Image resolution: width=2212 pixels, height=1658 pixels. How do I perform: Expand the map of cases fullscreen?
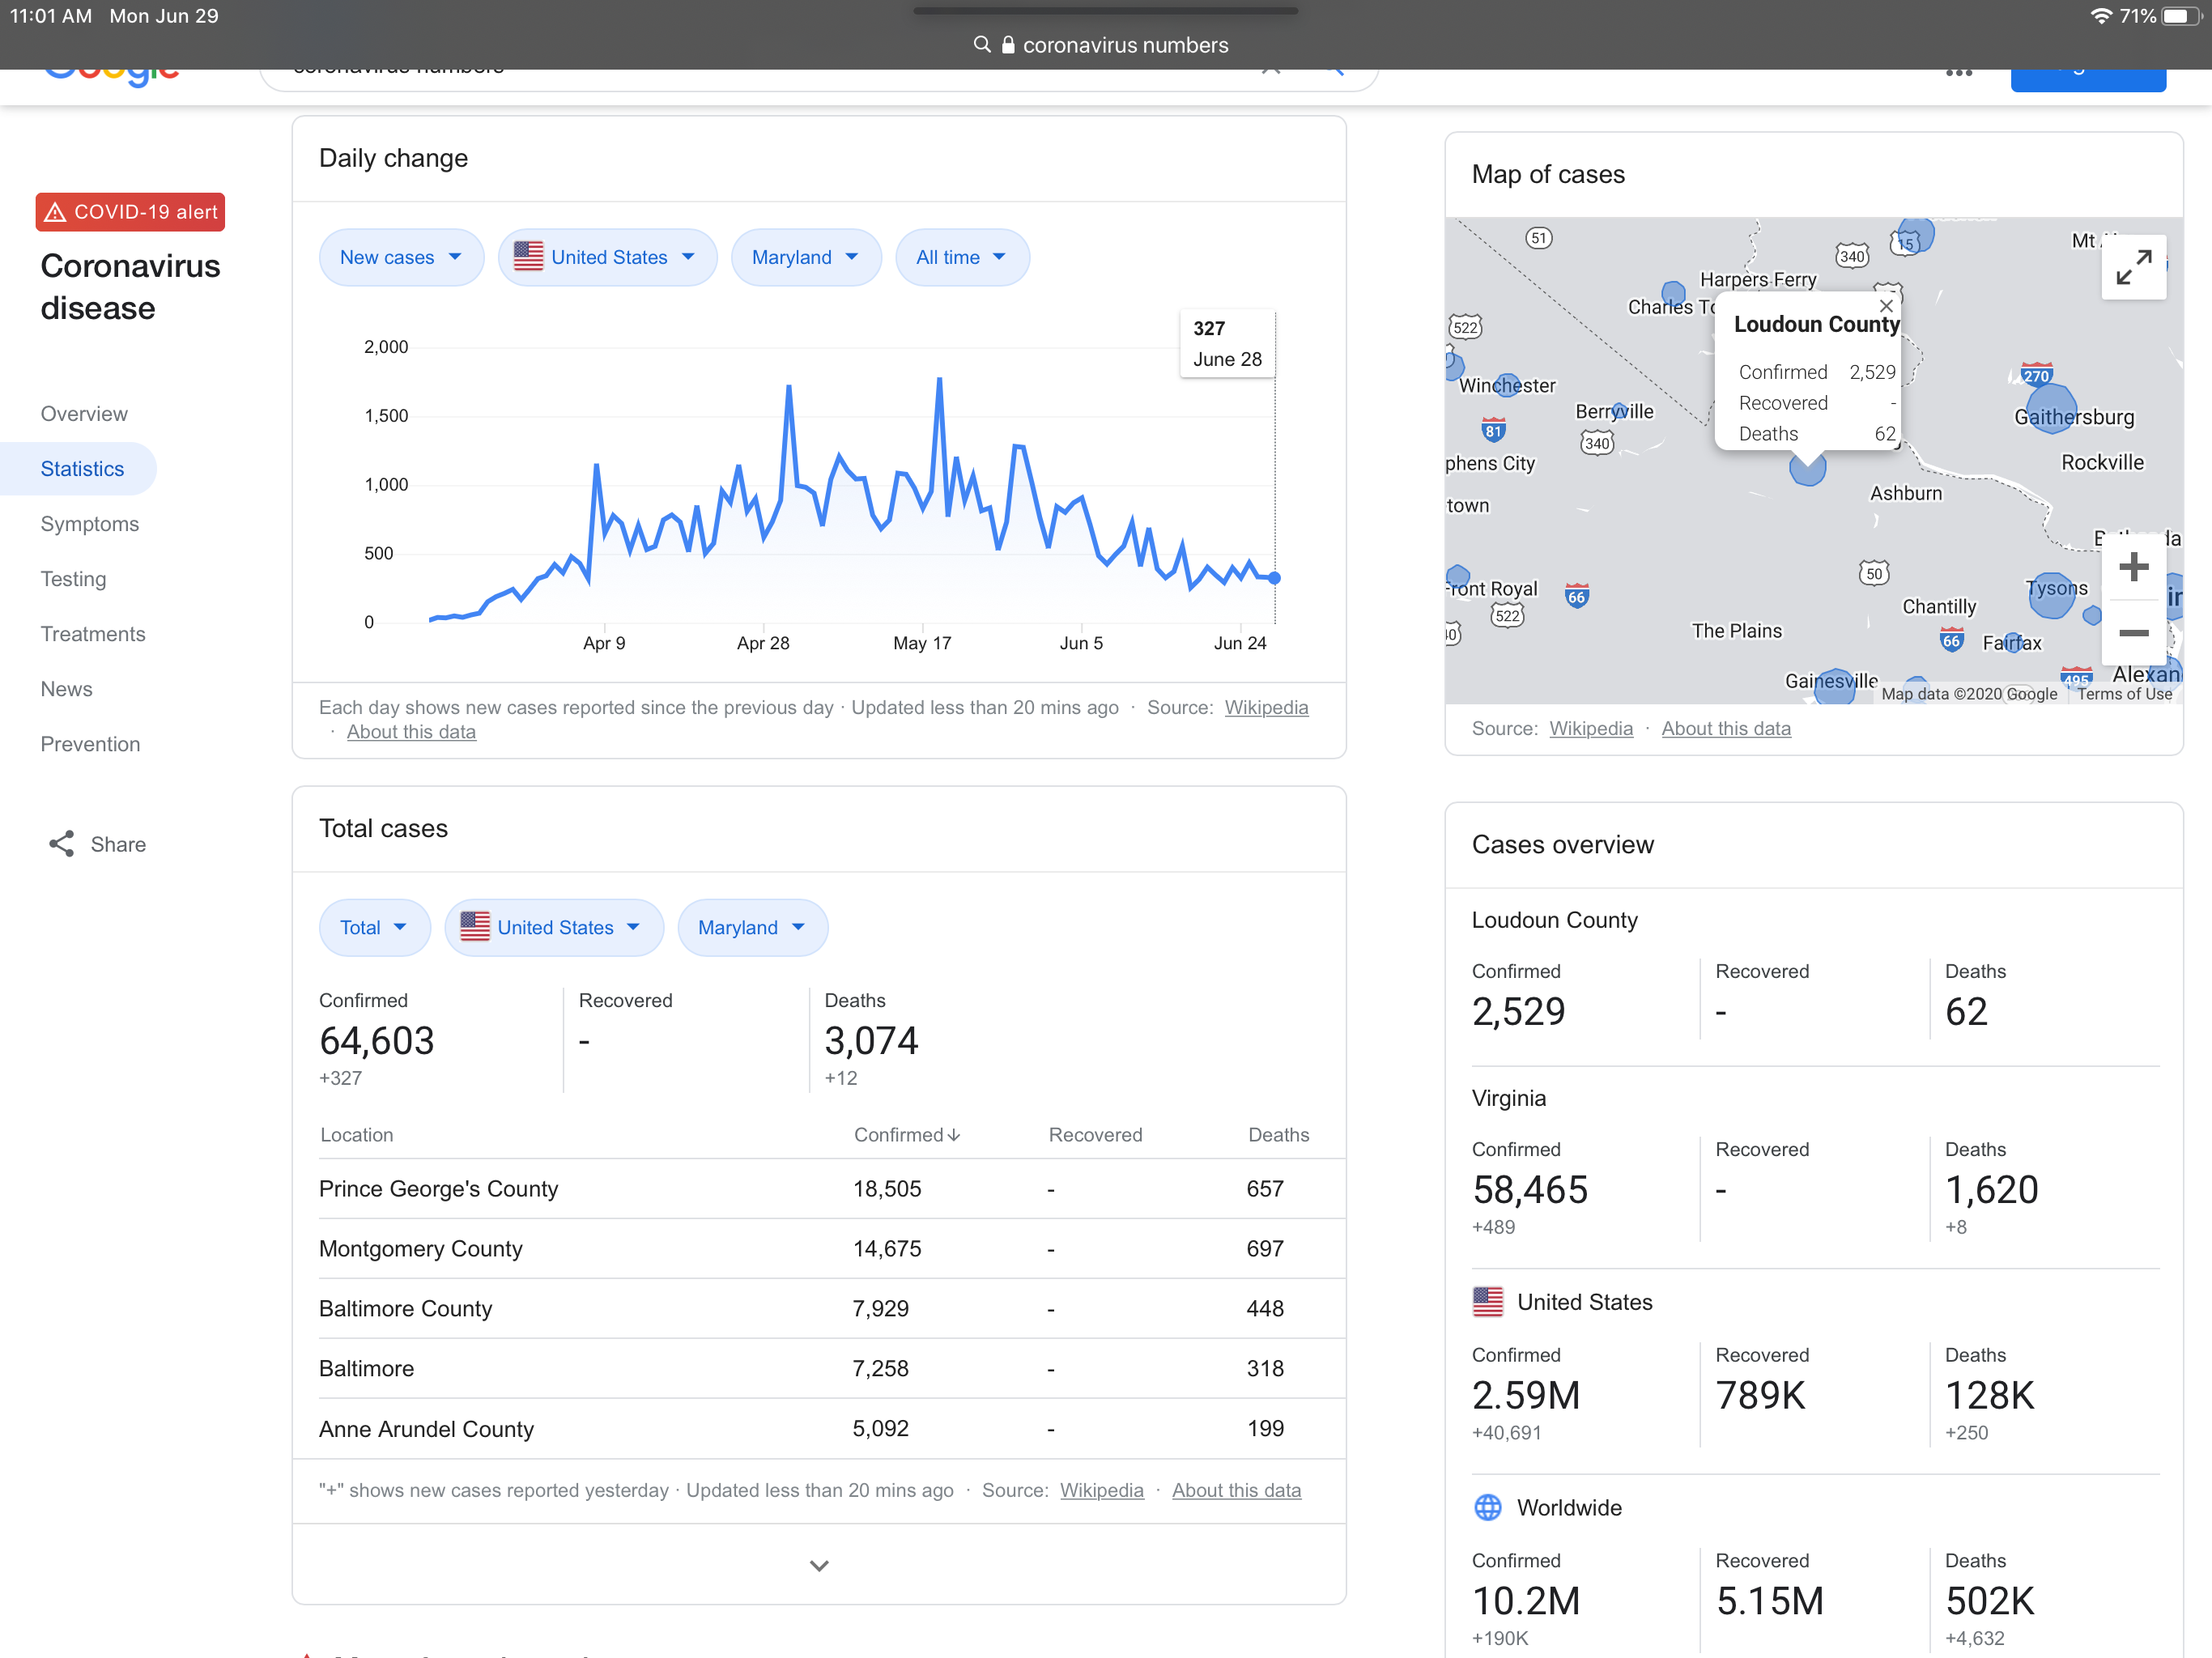[x=2133, y=267]
